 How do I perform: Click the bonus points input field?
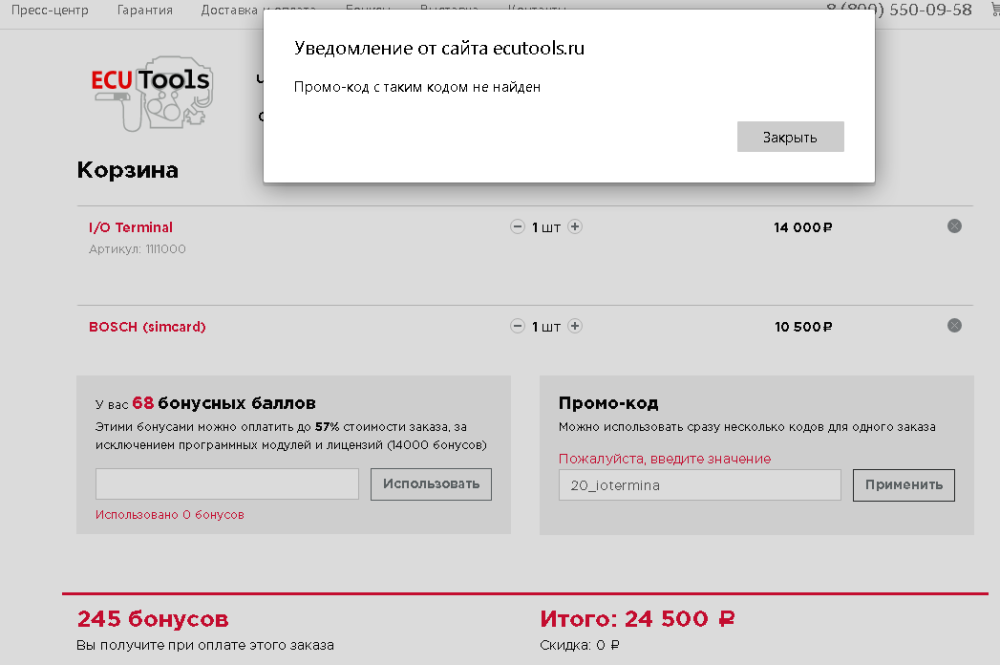226,483
